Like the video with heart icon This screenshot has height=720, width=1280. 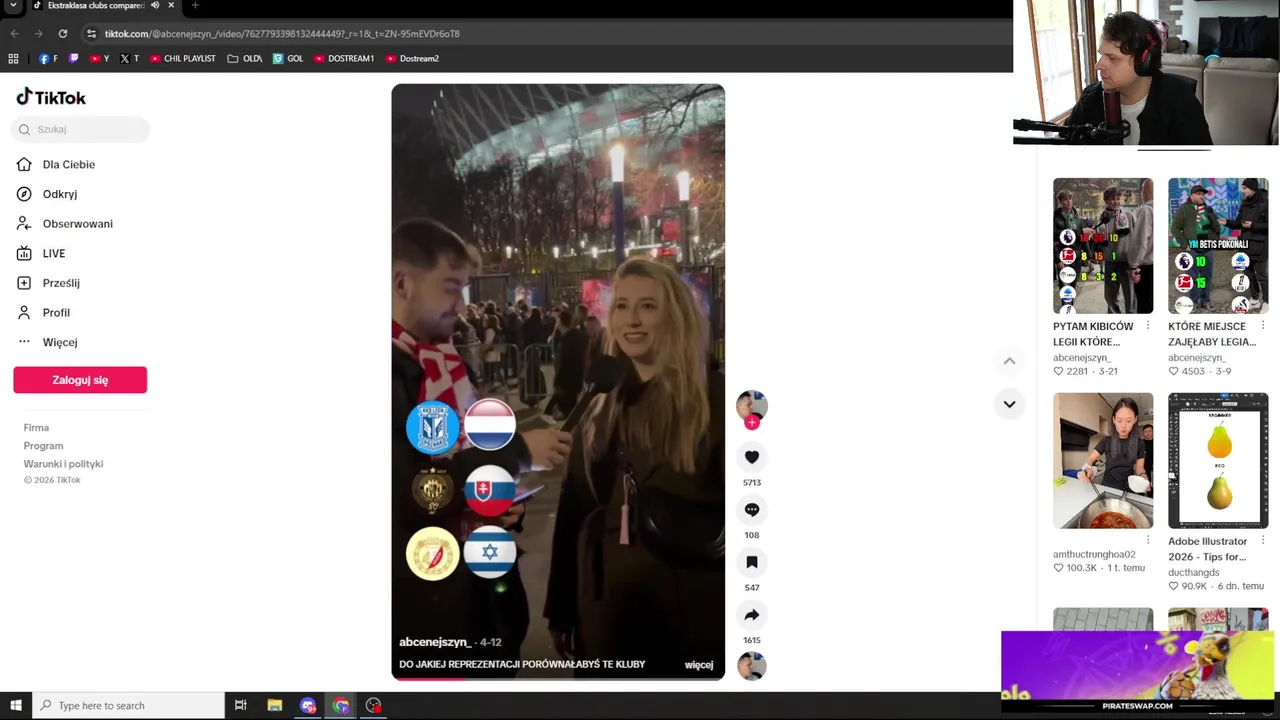click(752, 457)
